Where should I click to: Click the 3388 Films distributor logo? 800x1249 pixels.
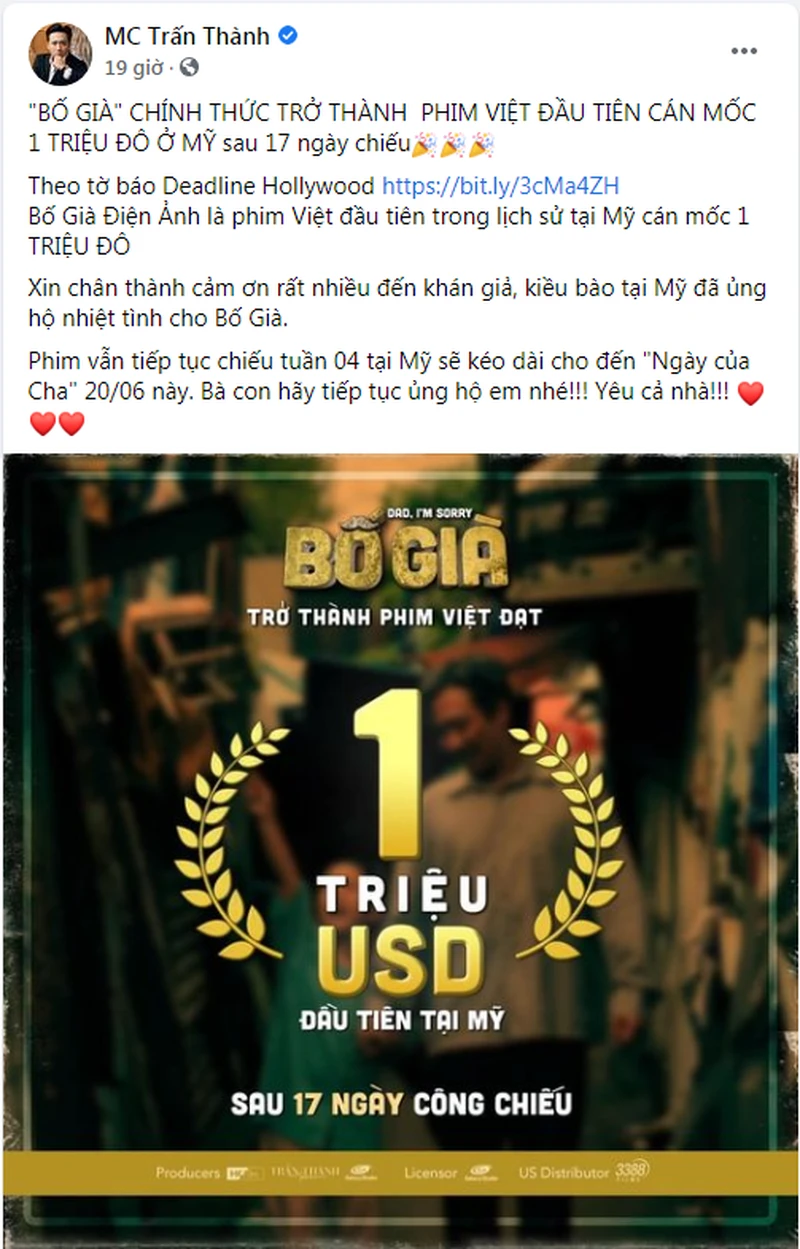click(632, 1170)
